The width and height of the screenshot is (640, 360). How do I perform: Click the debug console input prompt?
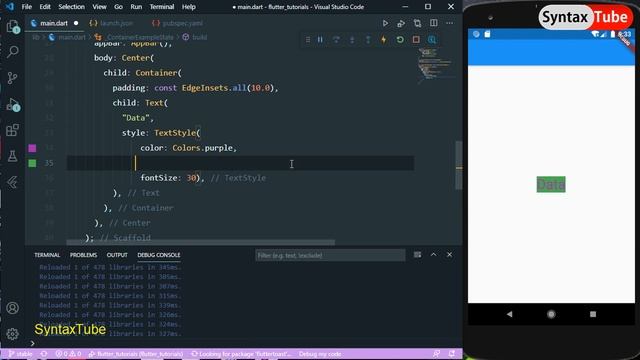[x=245, y=343]
